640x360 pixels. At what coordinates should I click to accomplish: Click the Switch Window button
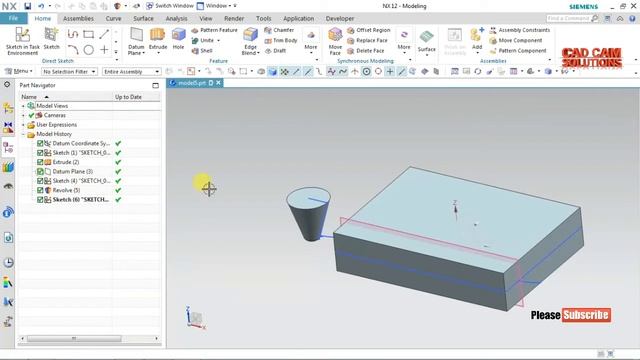pyautogui.click(x=170, y=6)
